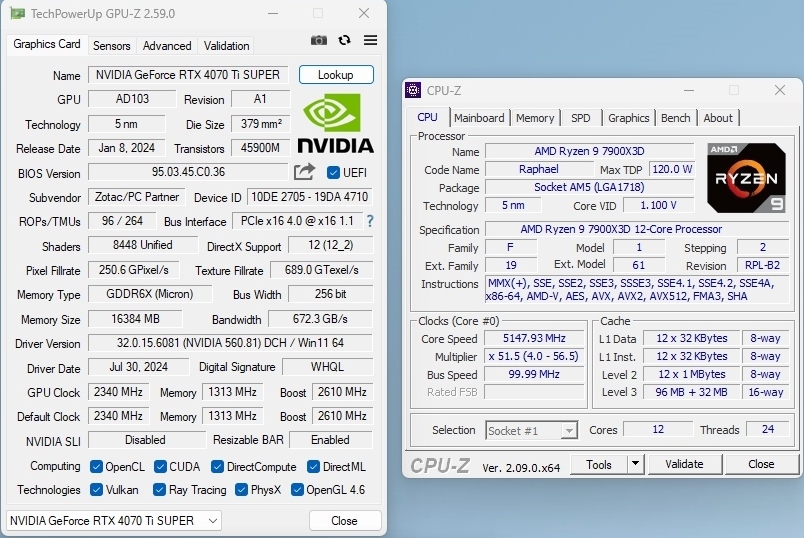Click the Lookup button
Viewport: 804px width, 538px height.
click(x=336, y=75)
